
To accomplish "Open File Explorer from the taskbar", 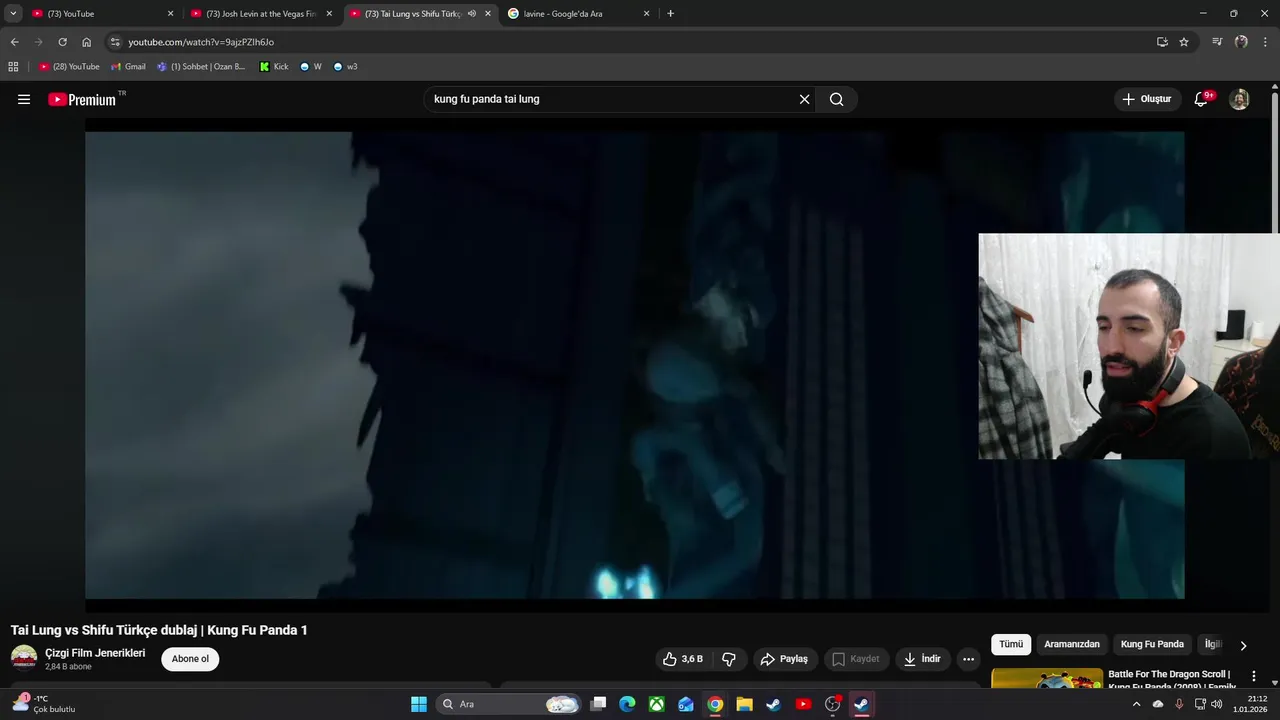I will (744, 704).
